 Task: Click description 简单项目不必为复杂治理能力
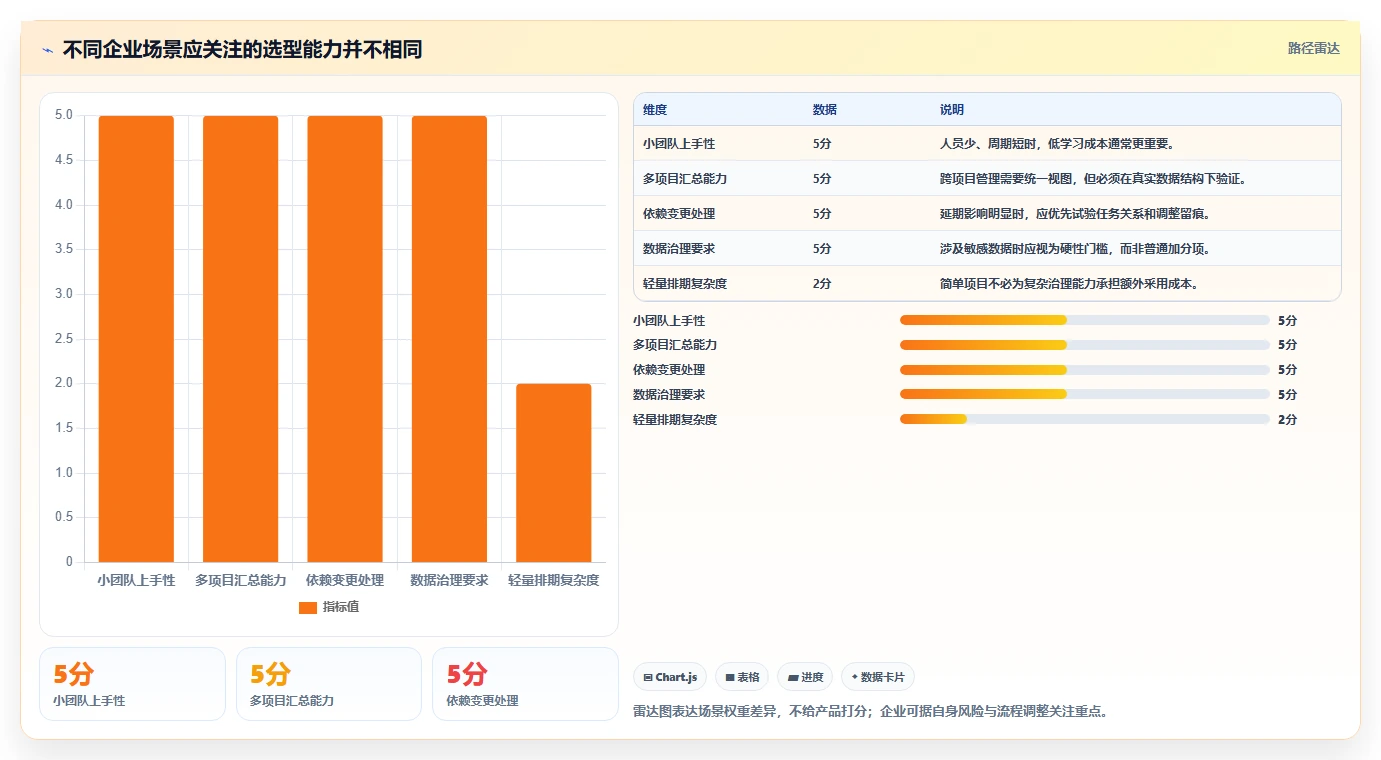[x=1069, y=284]
